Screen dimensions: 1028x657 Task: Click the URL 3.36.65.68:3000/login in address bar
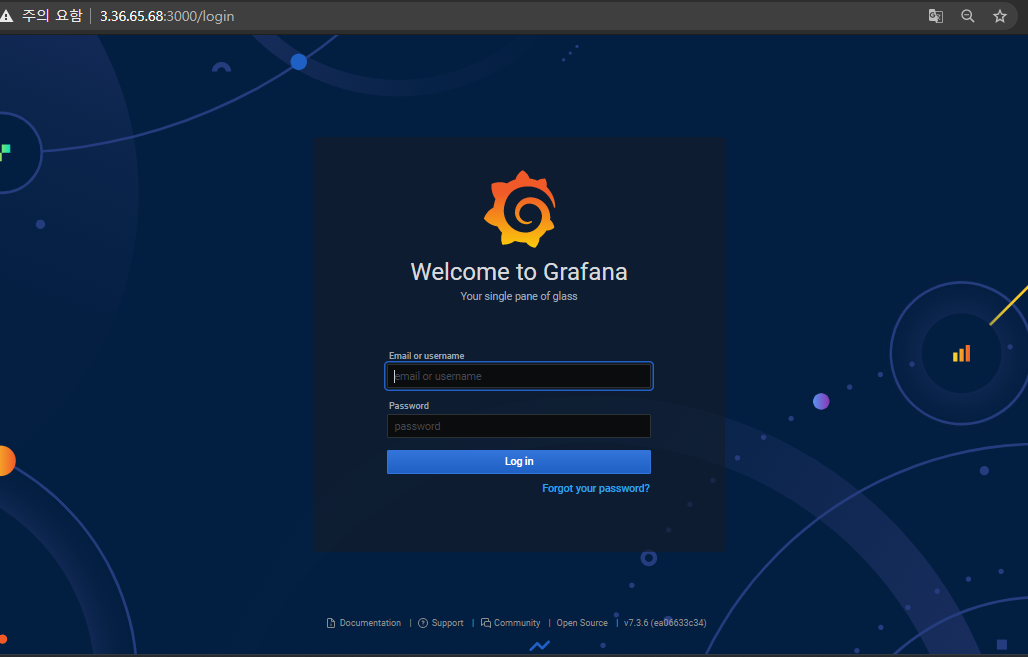coord(167,16)
